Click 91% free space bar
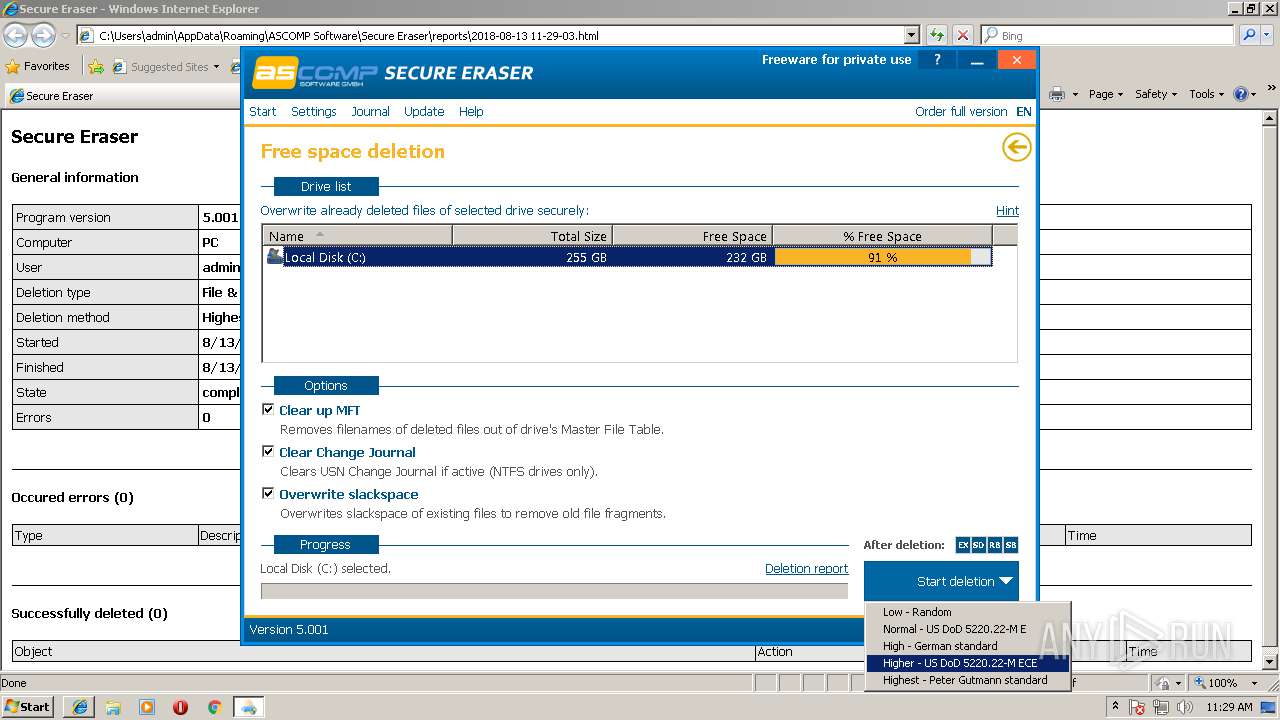1280x720 pixels. point(883,257)
